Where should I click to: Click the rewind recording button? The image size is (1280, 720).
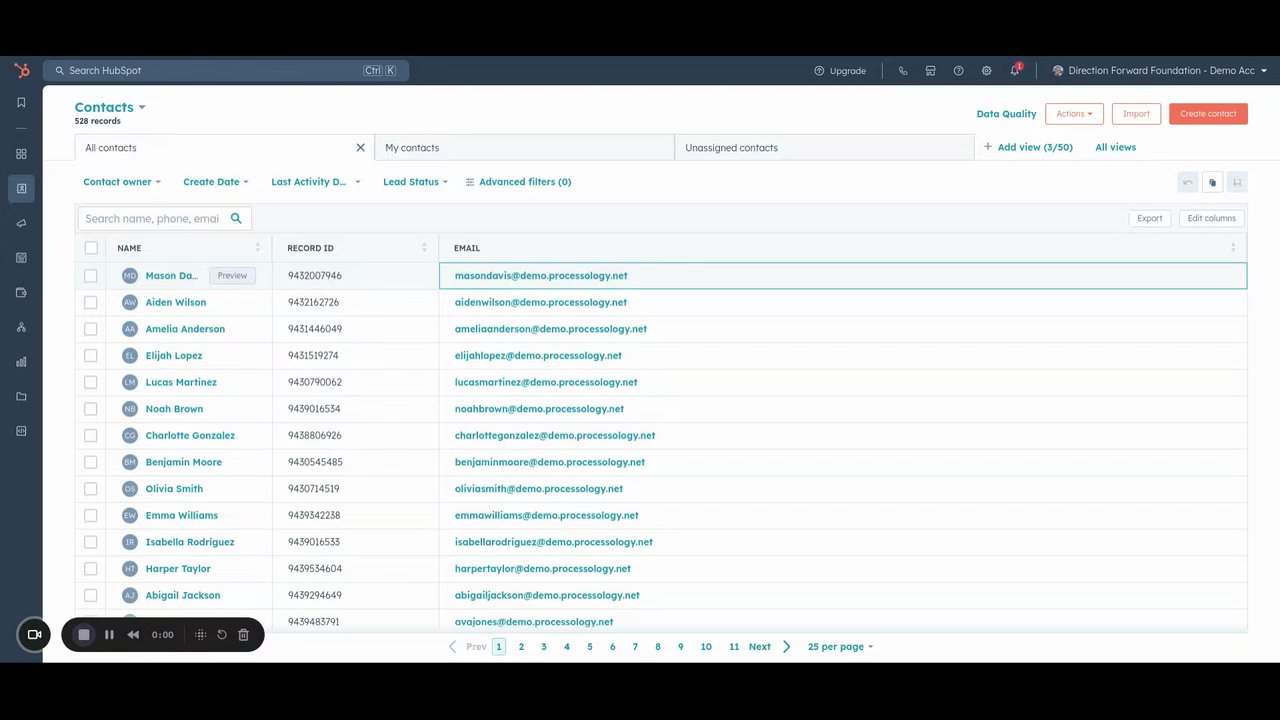click(133, 634)
